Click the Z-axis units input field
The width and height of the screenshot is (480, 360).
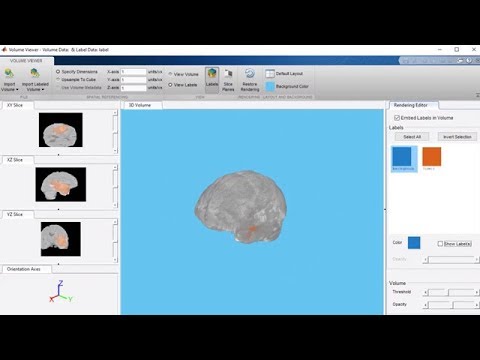coord(133,88)
